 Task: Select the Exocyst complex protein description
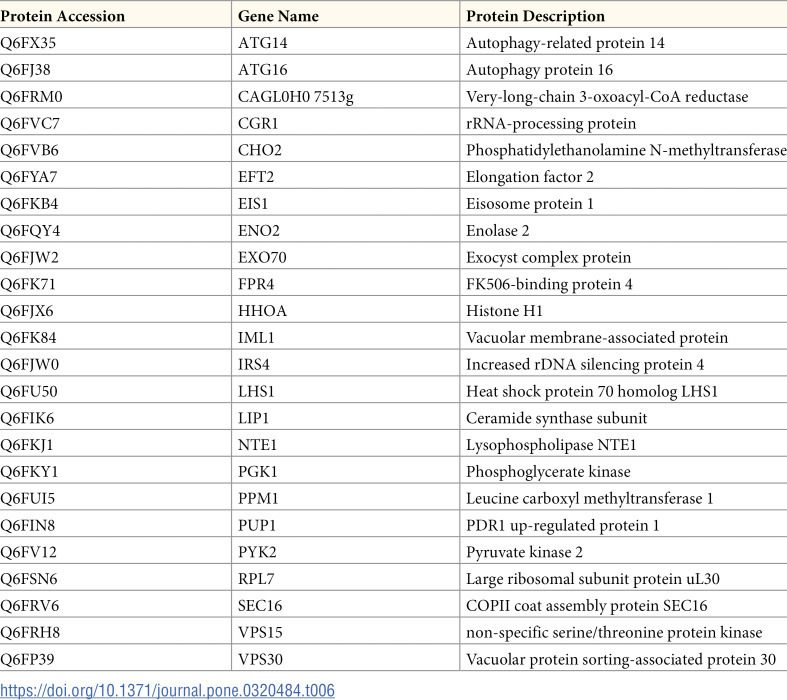click(549, 257)
